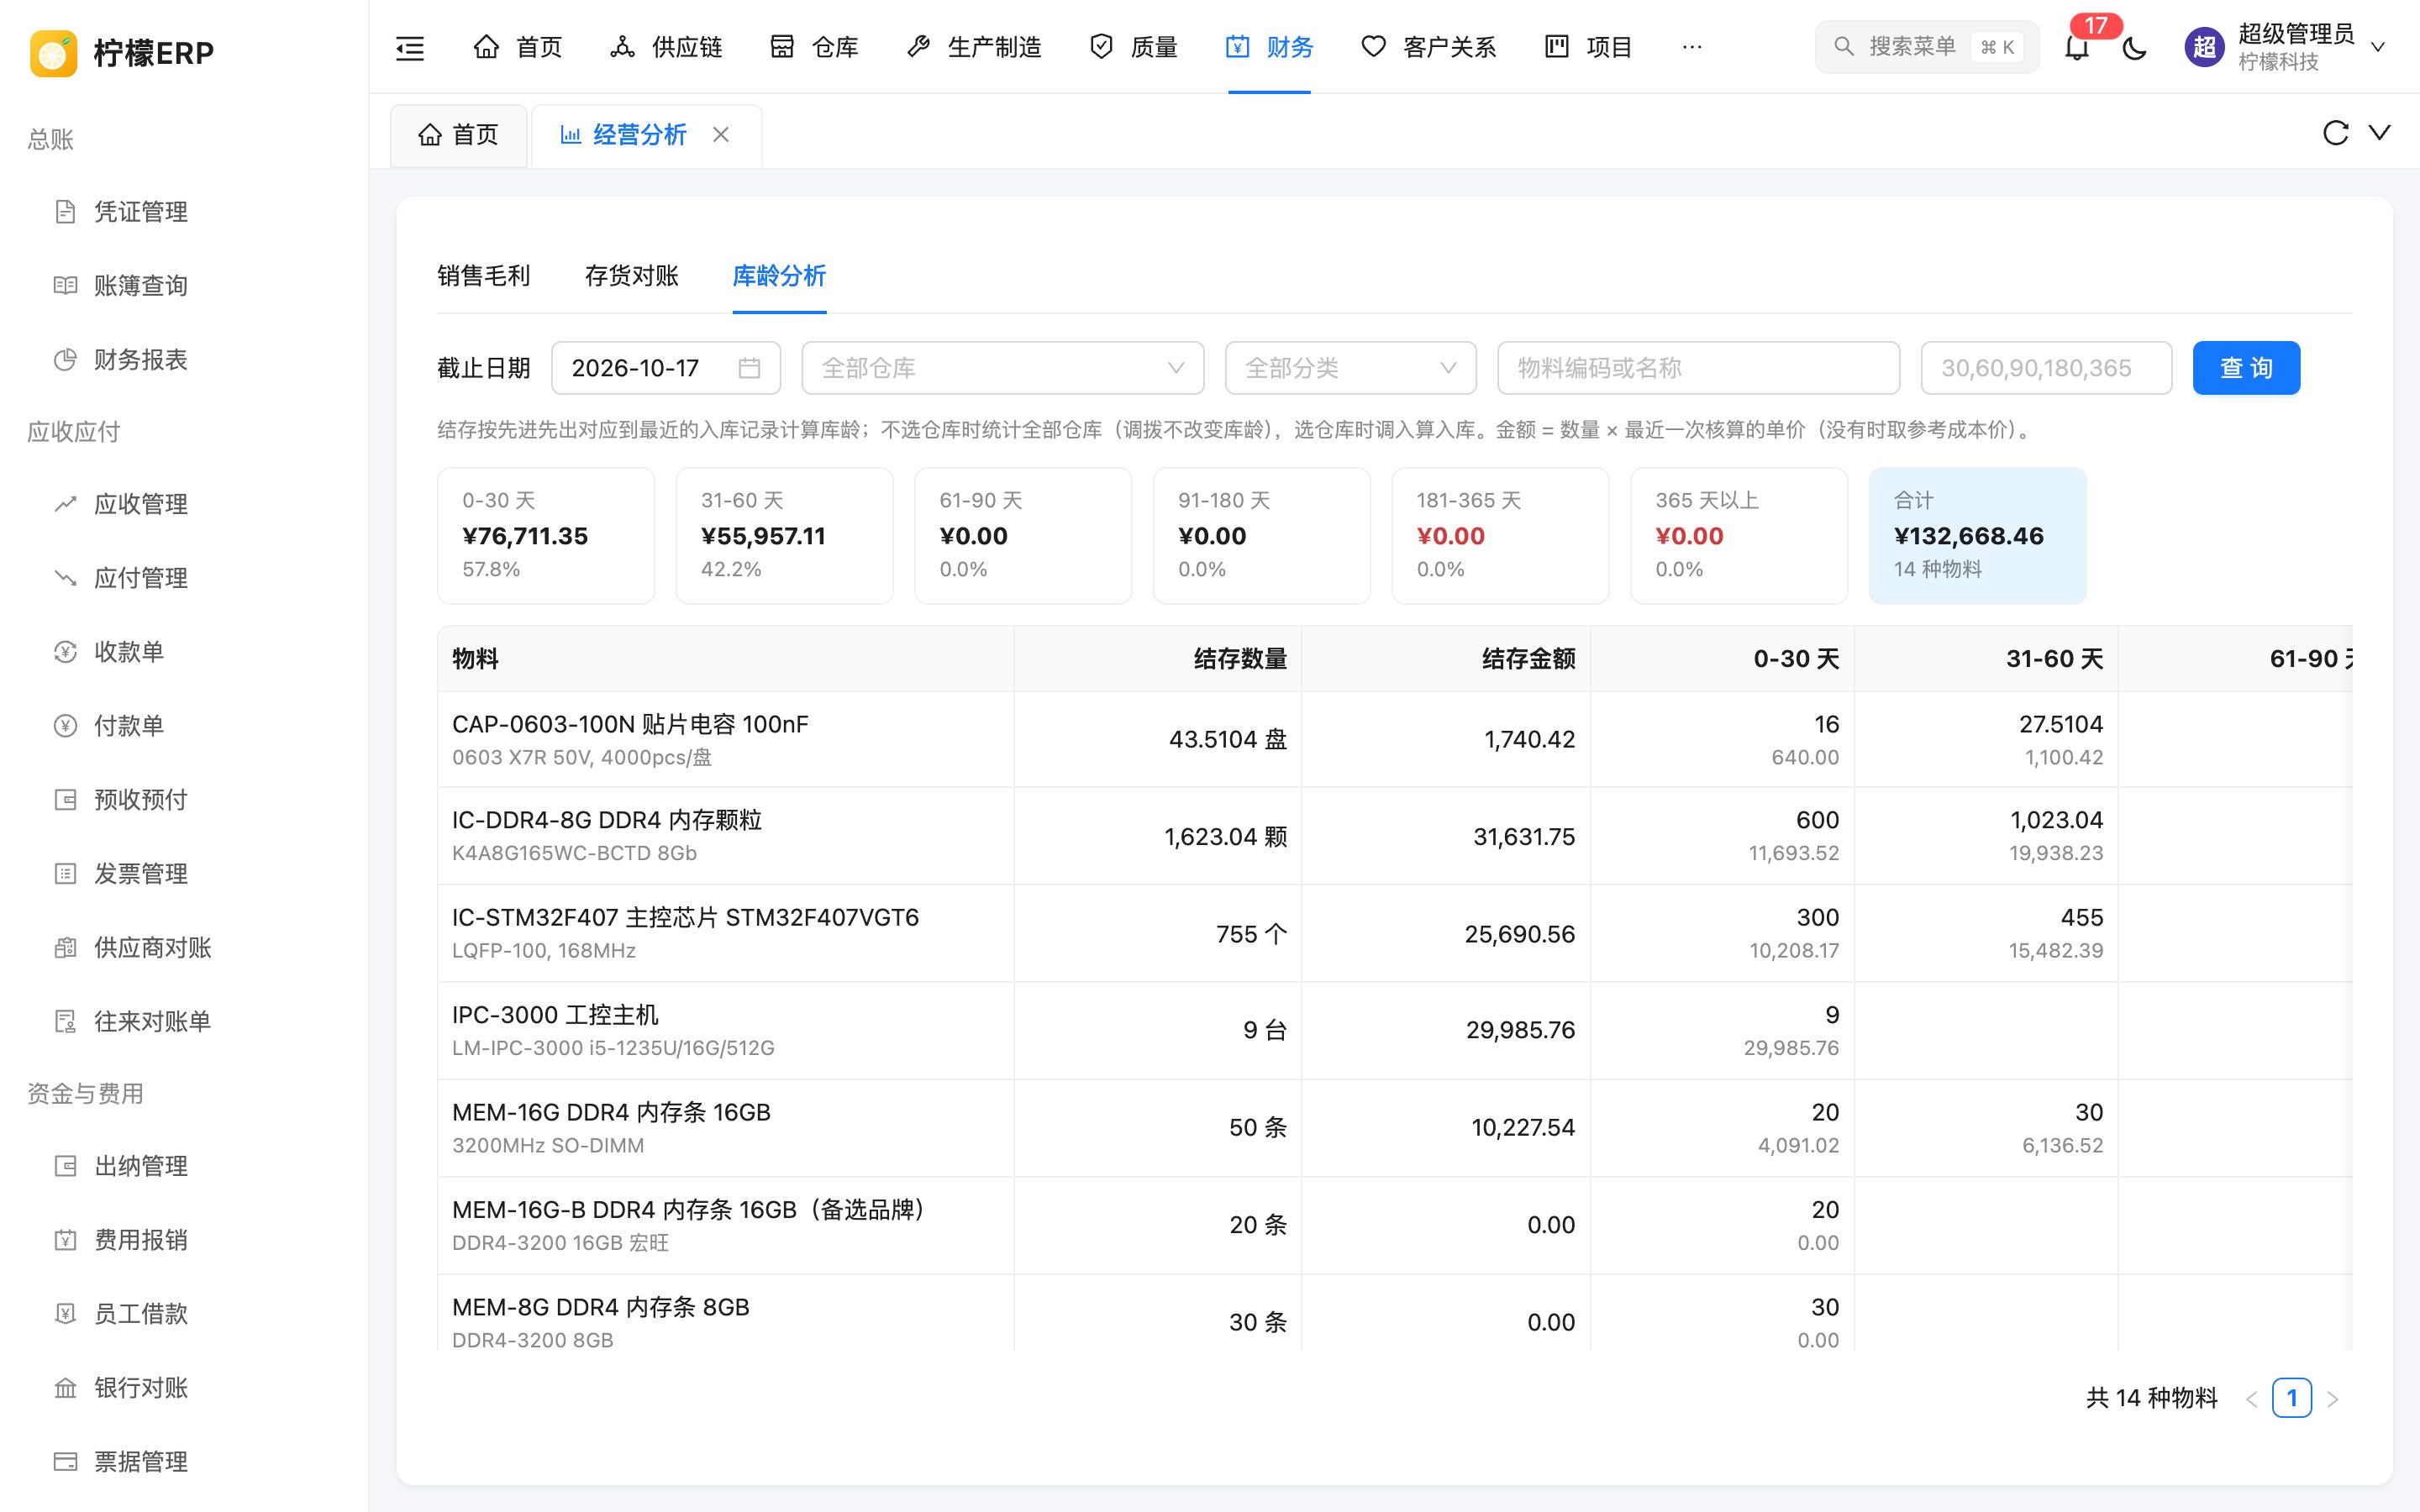This screenshot has width=2420, height=1512.
Task: Switch to 销售毛利 tab
Action: click(484, 276)
